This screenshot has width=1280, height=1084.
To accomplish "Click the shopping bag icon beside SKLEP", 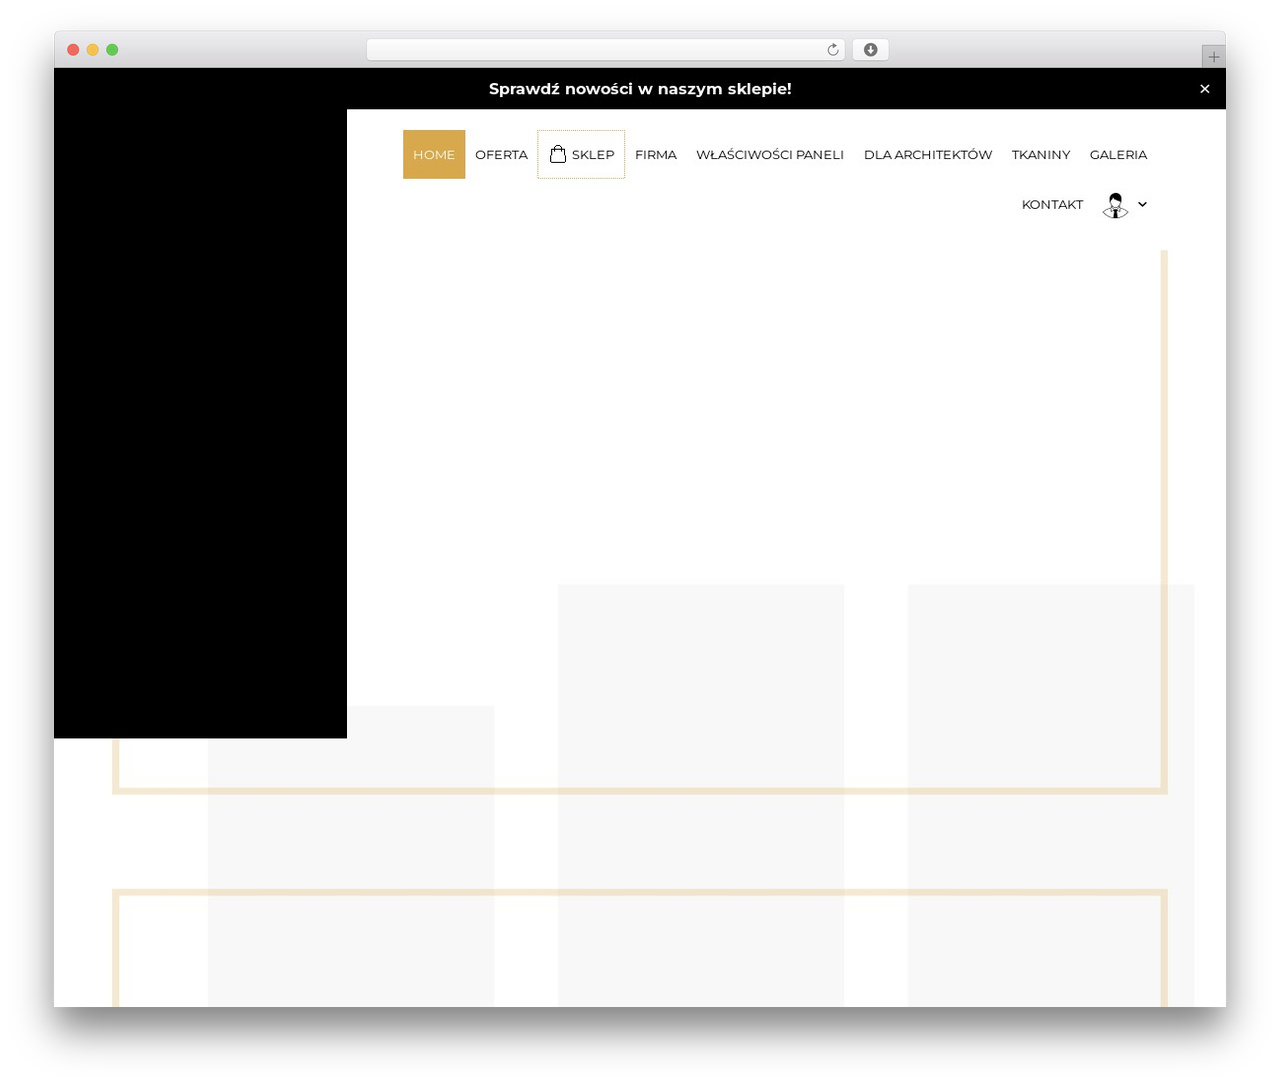I will coord(558,154).
